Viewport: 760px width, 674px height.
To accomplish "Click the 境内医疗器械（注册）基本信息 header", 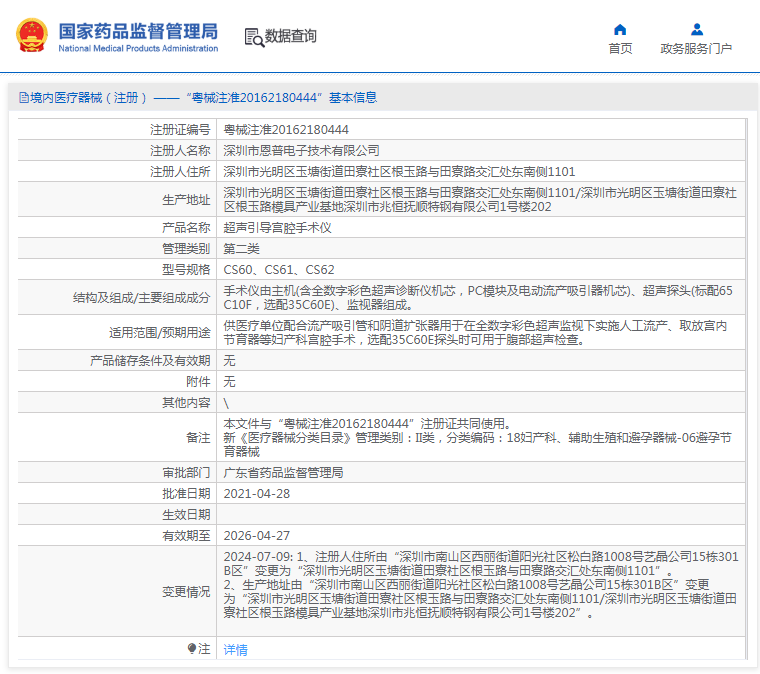I will click(198, 98).
